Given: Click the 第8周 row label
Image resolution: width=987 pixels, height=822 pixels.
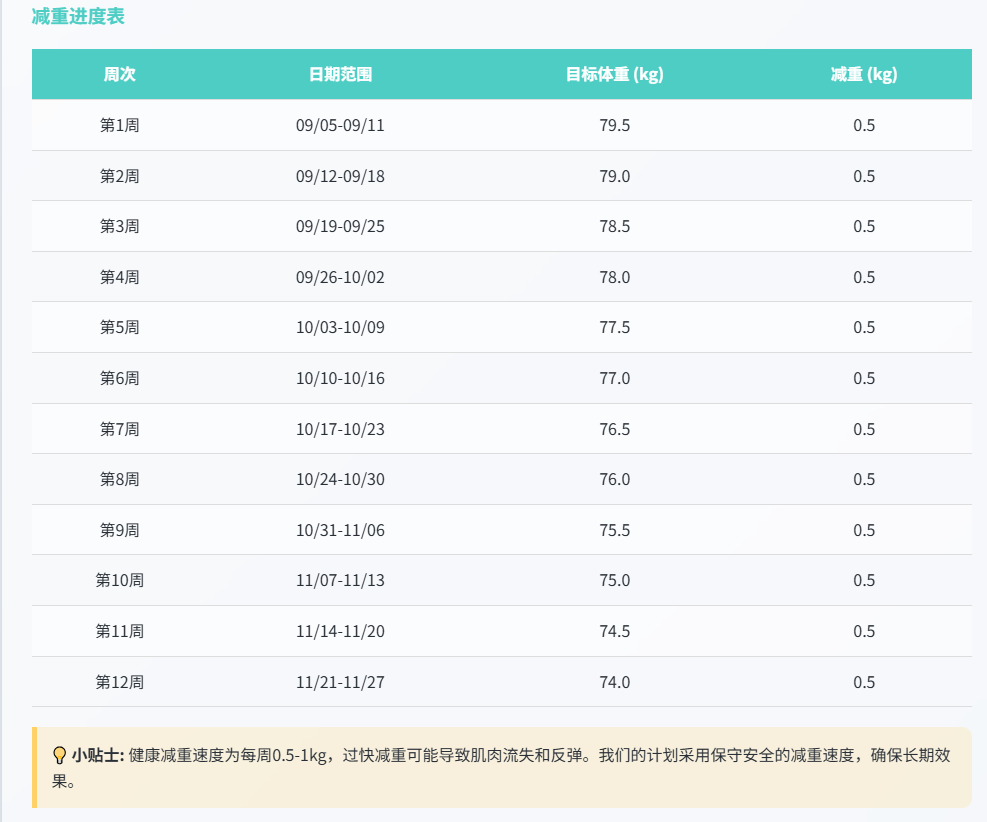Looking at the screenshot, I should [120, 480].
